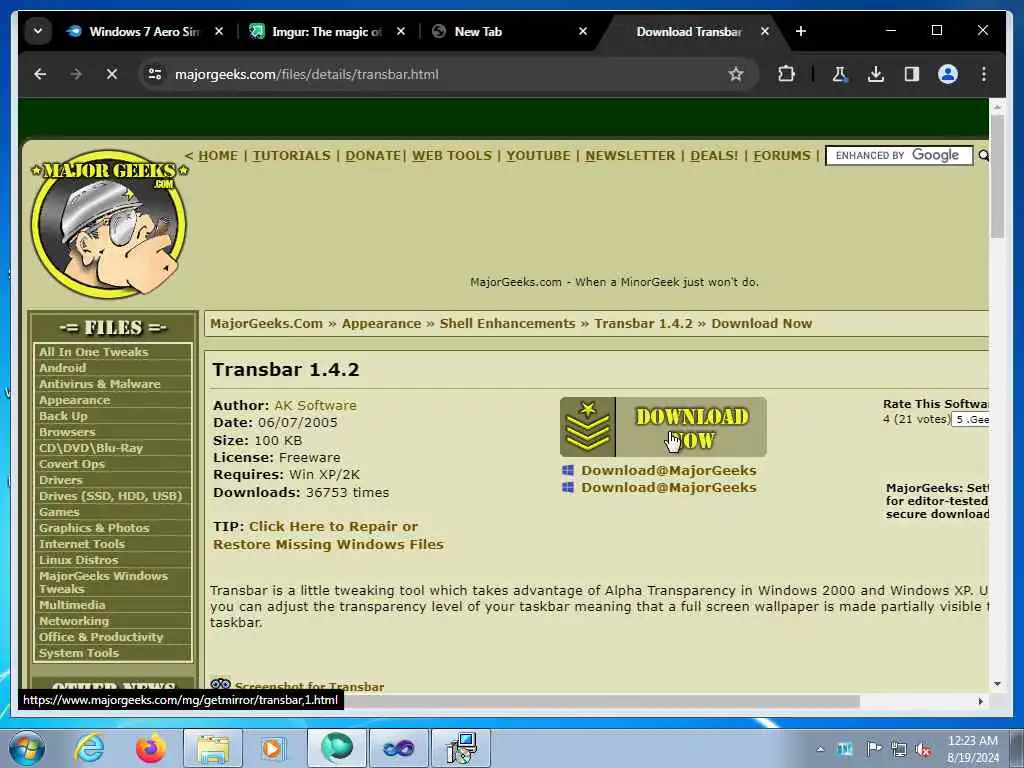Viewport: 1024px width, 768px height.
Task: Click scroll right arrow
Action: pos(980,701)
